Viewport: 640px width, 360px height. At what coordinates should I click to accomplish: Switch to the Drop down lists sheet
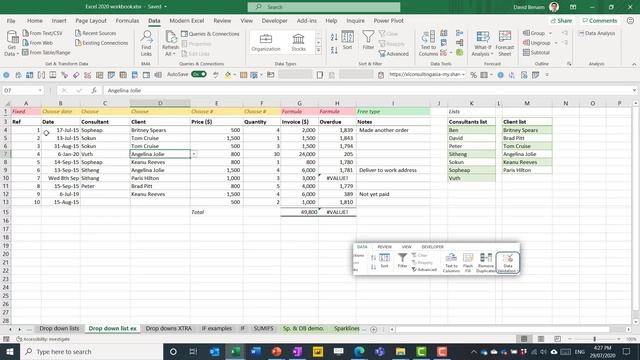pos(59,328)
